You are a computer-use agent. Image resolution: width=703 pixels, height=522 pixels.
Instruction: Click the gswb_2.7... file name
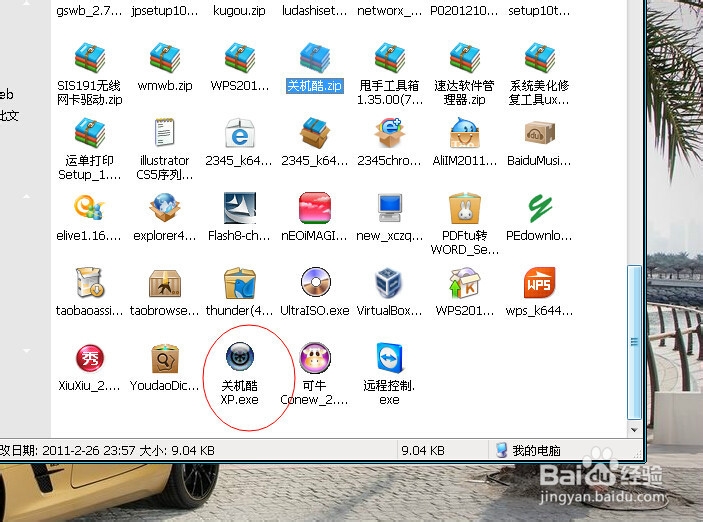89,11
